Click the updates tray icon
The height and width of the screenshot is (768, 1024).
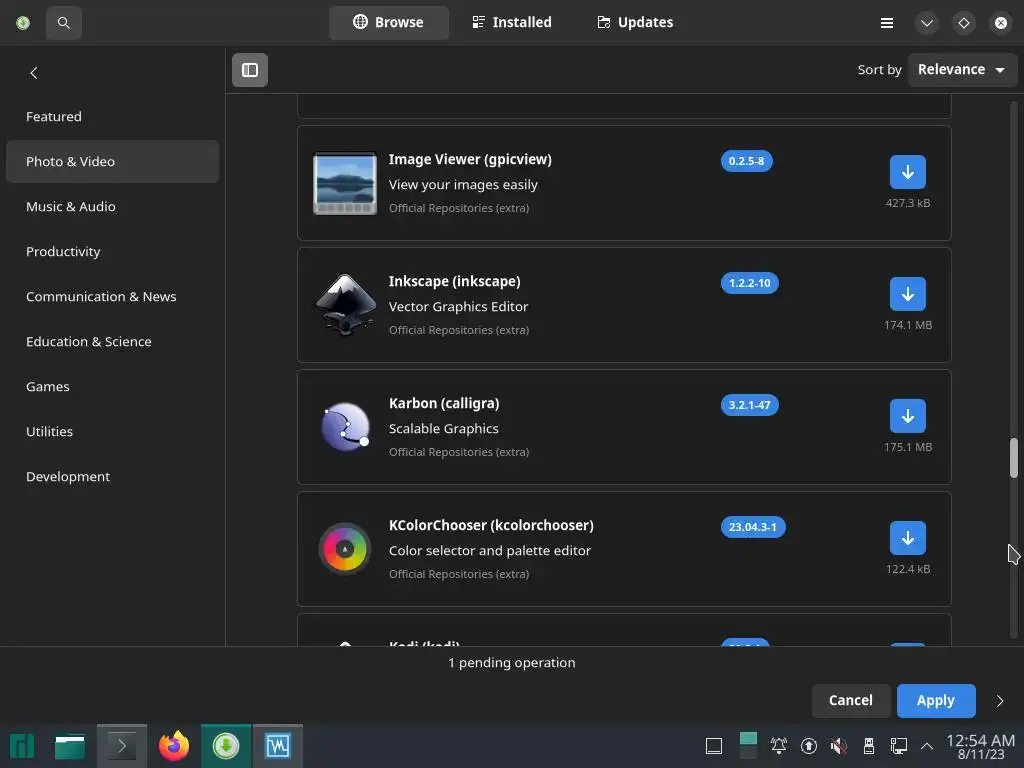coord(808,746)
